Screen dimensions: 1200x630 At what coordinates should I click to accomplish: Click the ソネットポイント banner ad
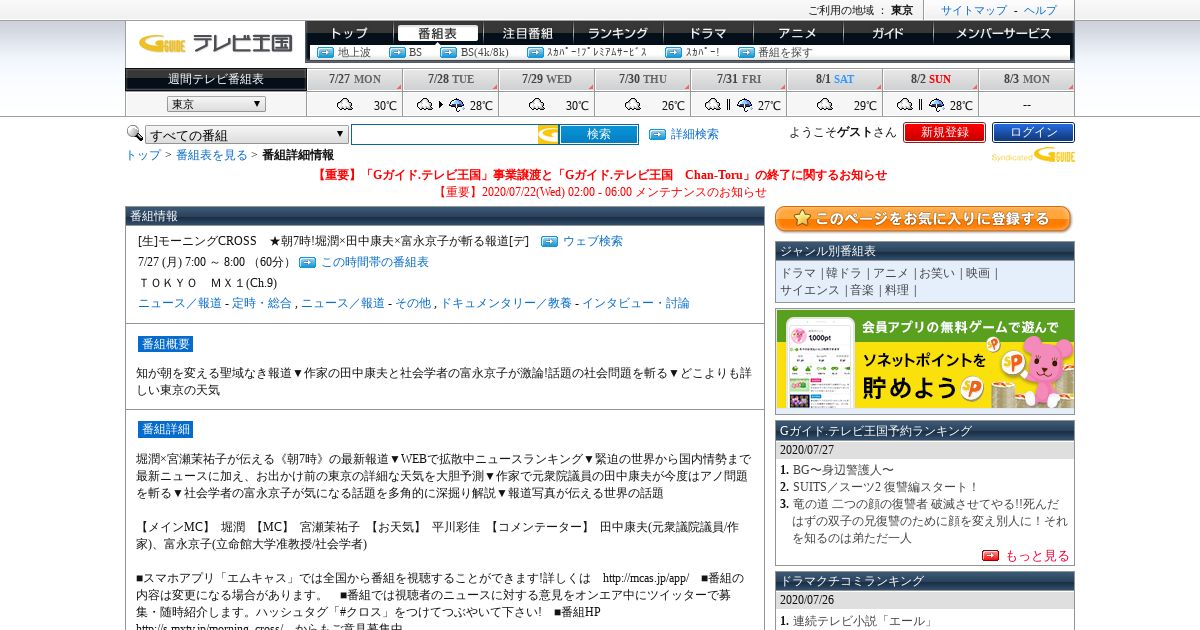[x=925, y=360]
